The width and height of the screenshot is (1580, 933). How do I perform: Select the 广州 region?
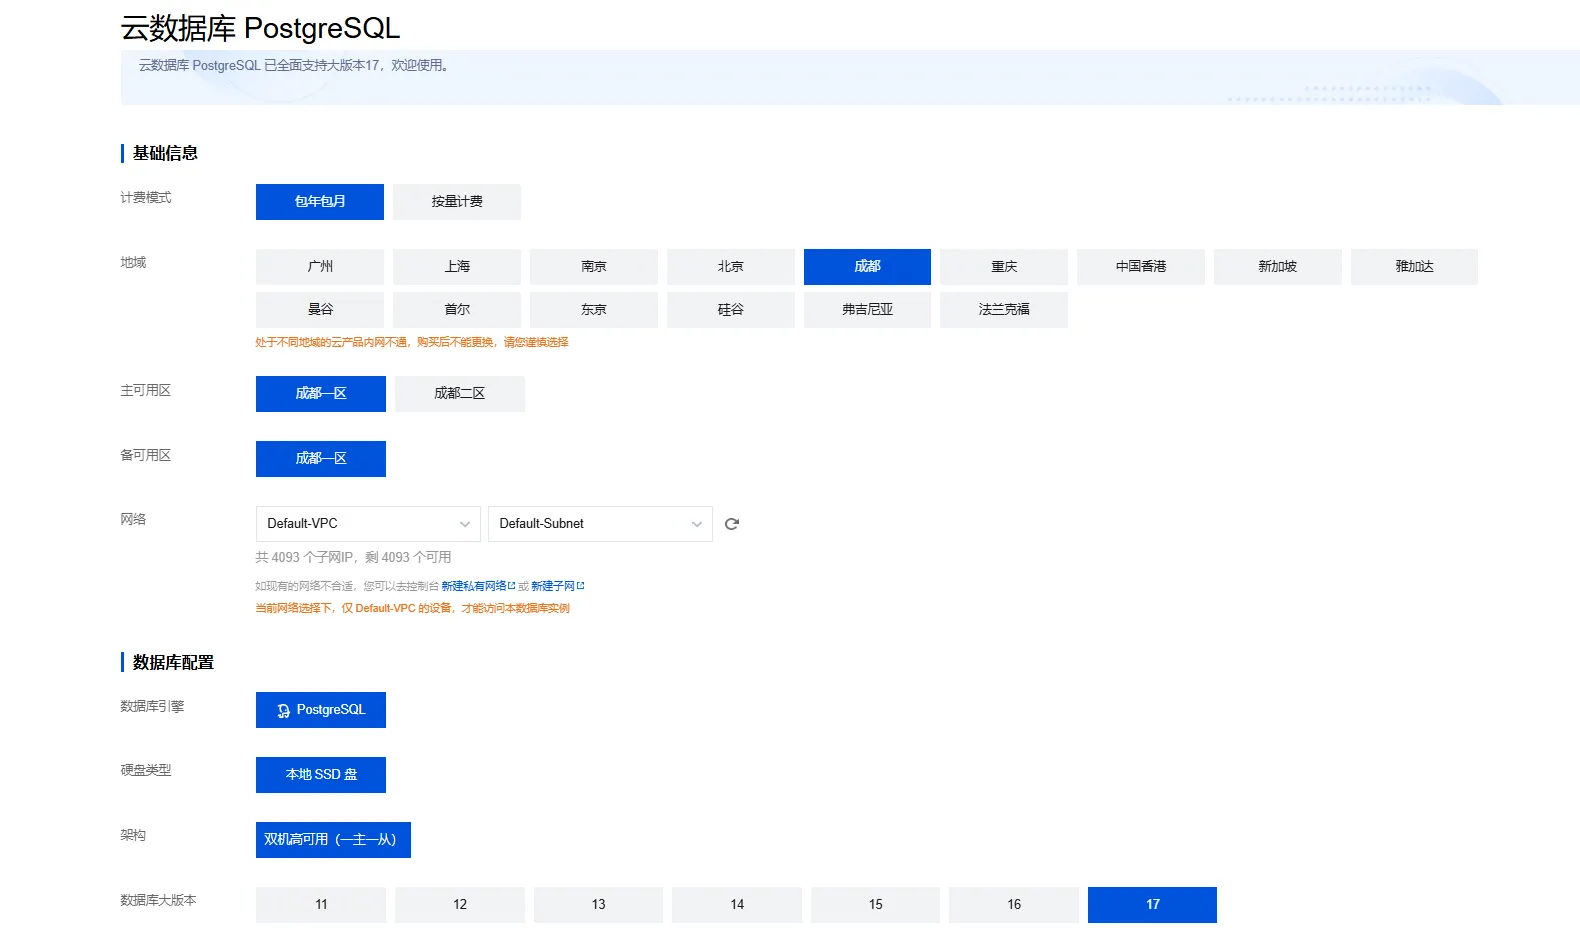click(320, 267)
